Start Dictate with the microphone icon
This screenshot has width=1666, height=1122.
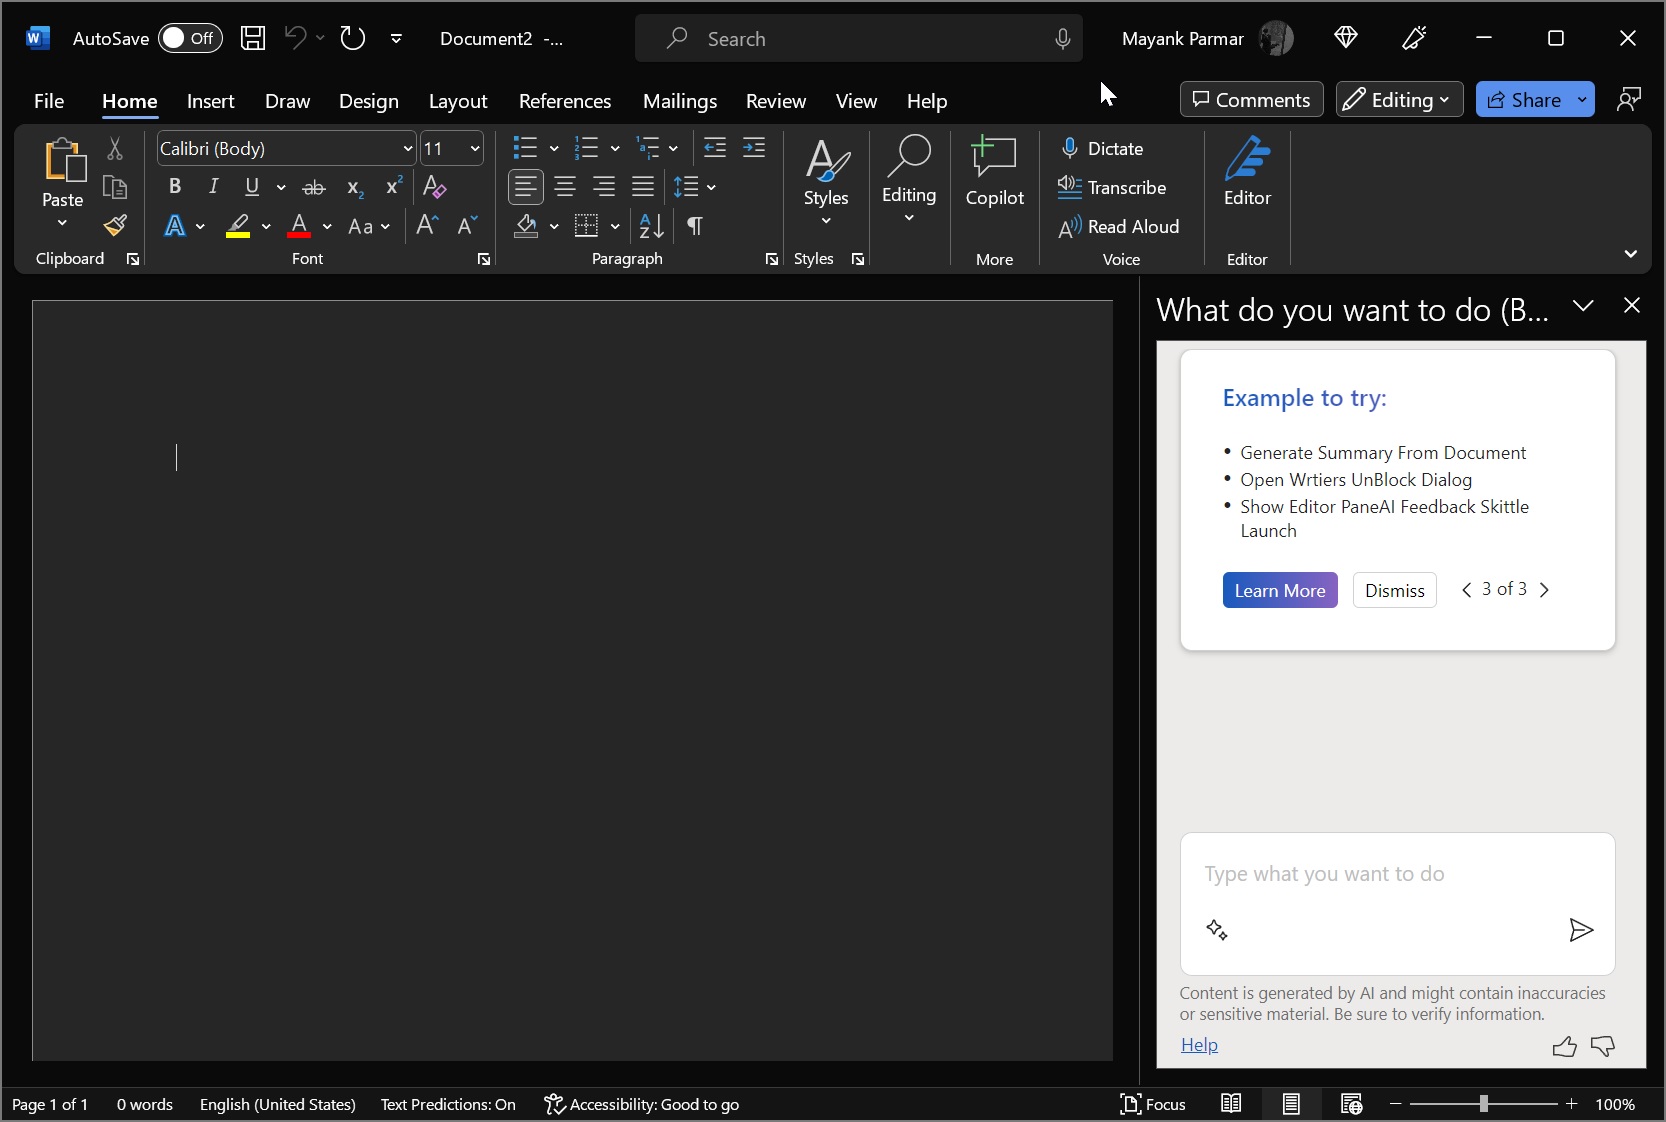pyautogui.click(x=1070, y=148)
